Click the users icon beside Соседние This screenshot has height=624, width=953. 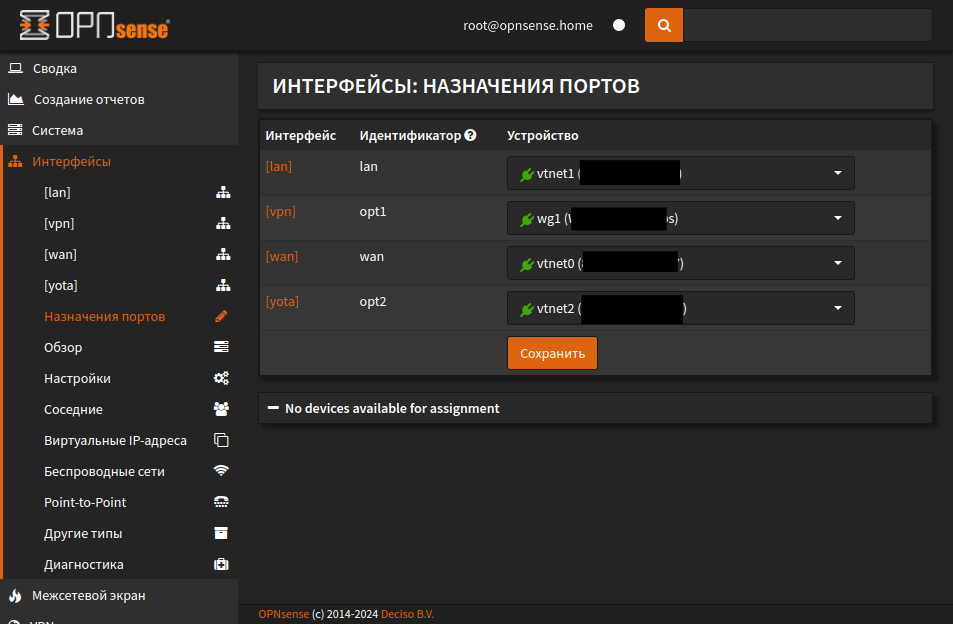coord(221,409)
